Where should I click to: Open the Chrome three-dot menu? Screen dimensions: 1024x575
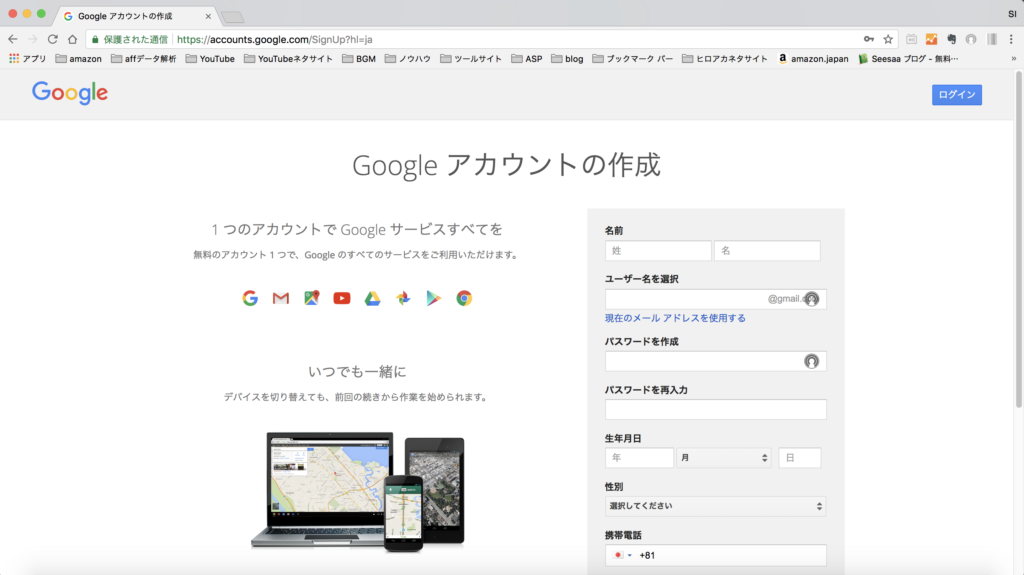point(1011,39)
